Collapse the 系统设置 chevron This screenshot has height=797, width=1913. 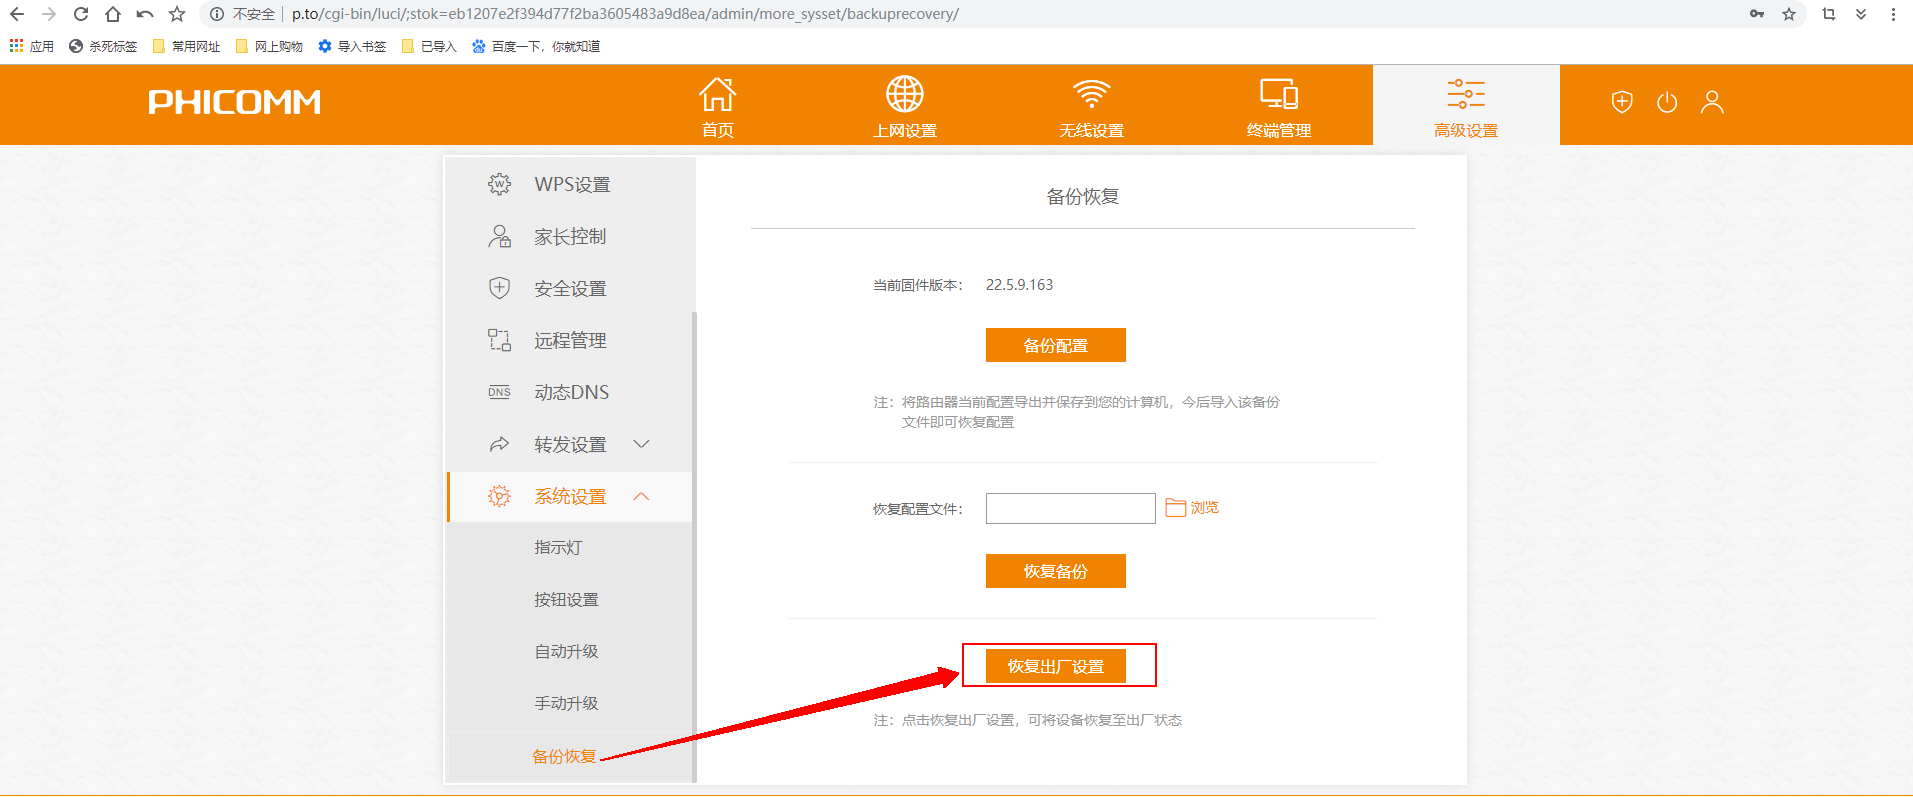tap(642, 496)
